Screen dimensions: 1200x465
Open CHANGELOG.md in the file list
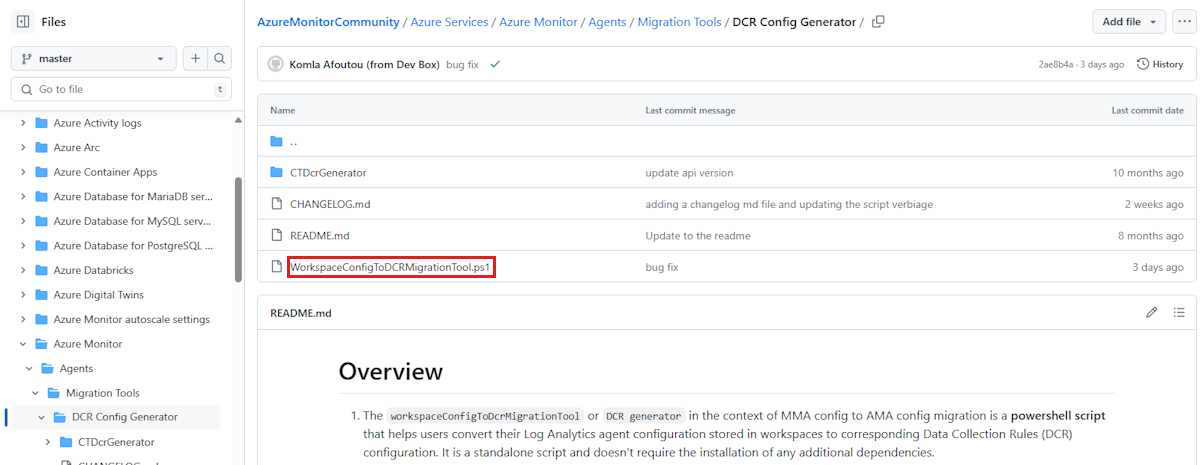pos(330,204)
